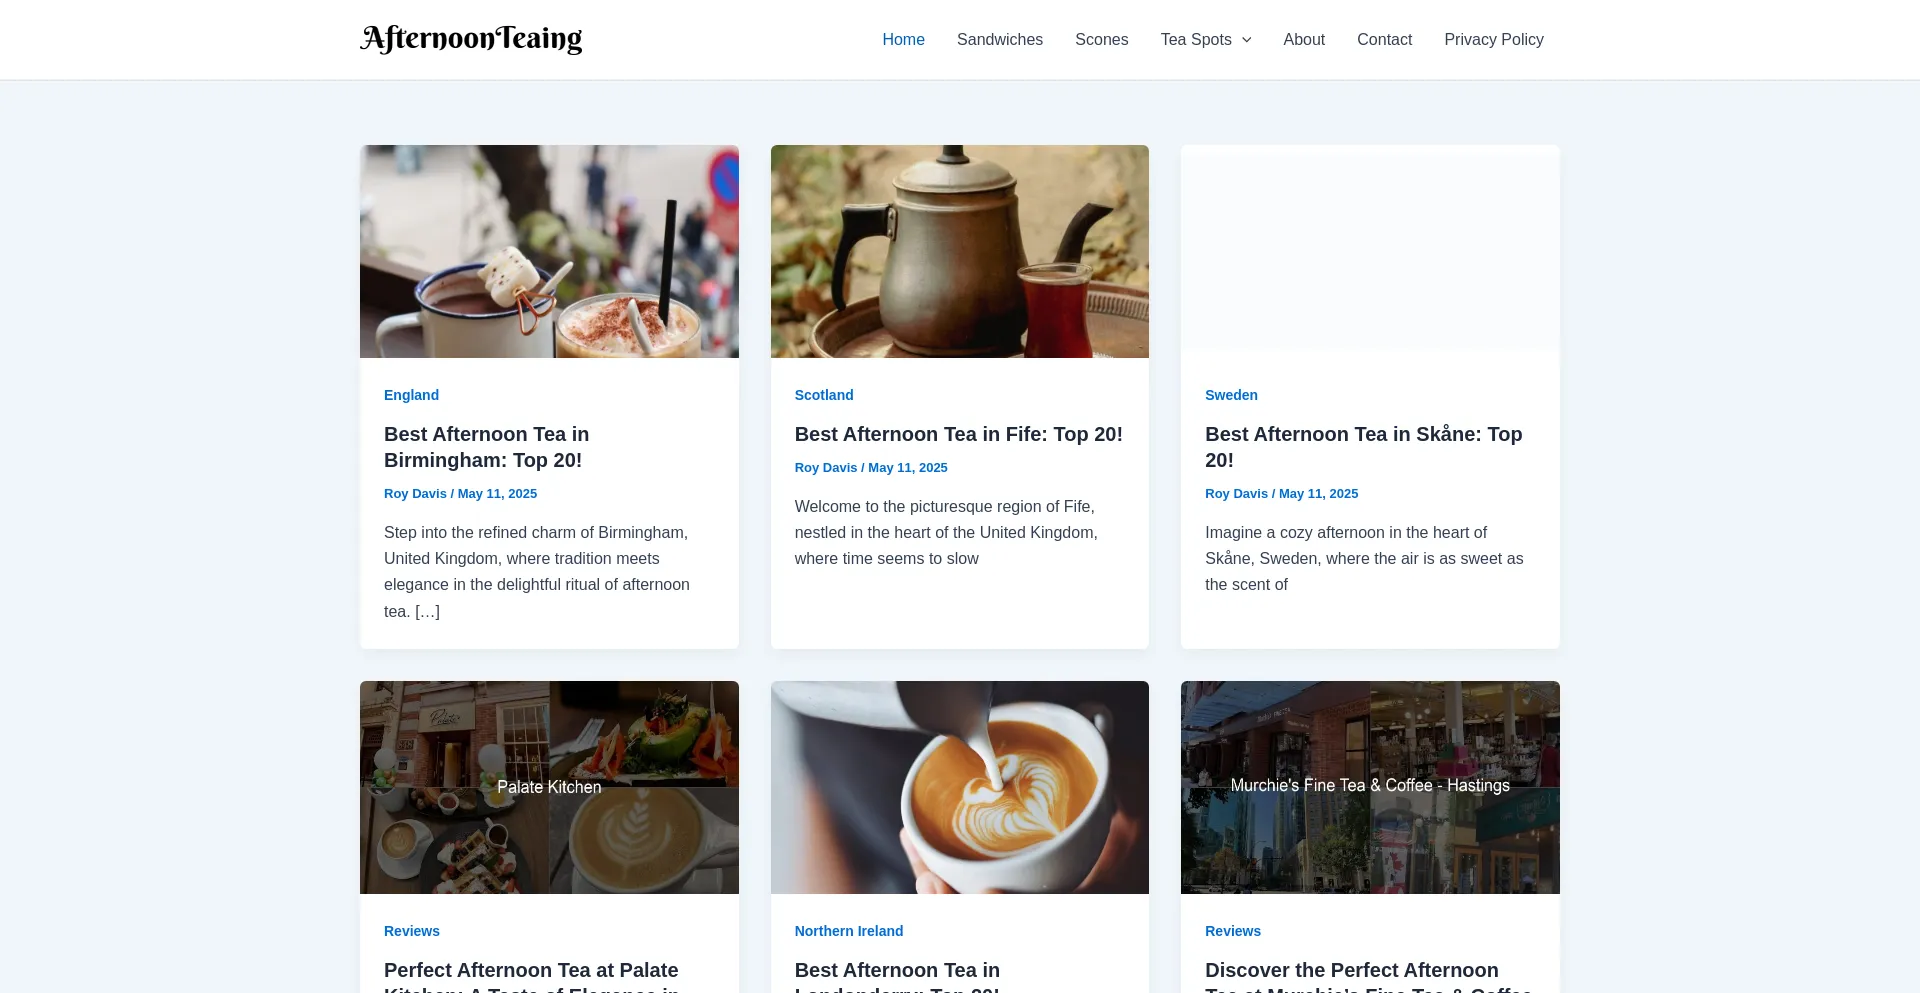The image size is (1920, 993).
Task: Select the England category link
Action: (411, 395)
